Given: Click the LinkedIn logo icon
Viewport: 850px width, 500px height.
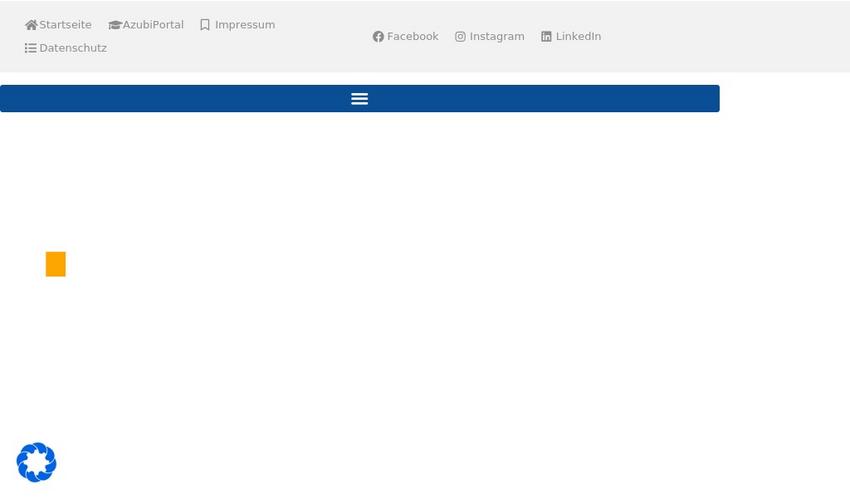Looking at the screenshot, I should pyautogui.click(x=546, y=37).
